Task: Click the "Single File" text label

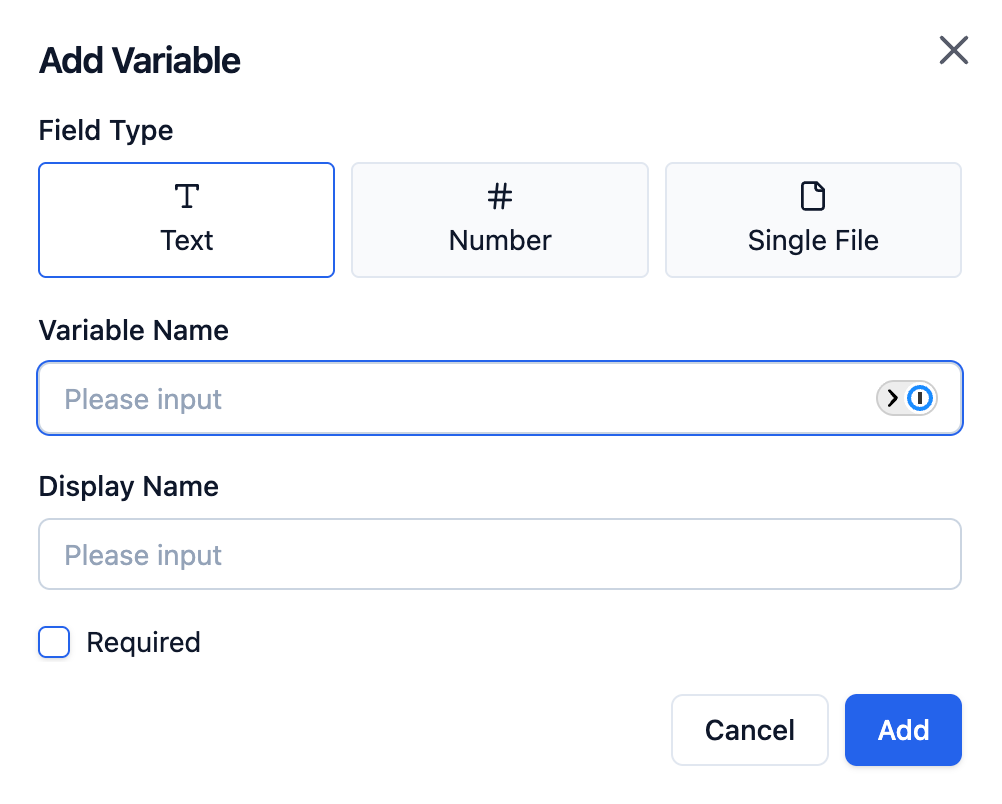Action: (x=813, y=240)
